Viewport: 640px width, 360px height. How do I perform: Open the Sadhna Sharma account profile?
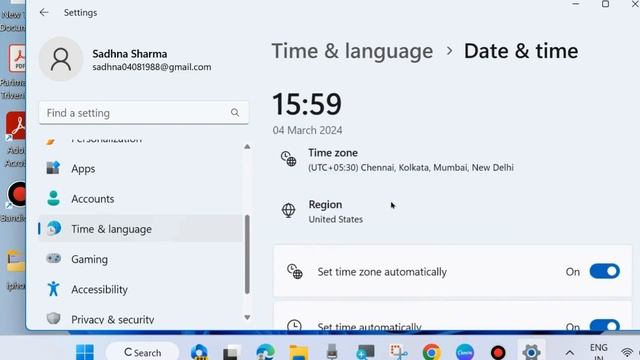pyautogui.click(x=125, y=60)
